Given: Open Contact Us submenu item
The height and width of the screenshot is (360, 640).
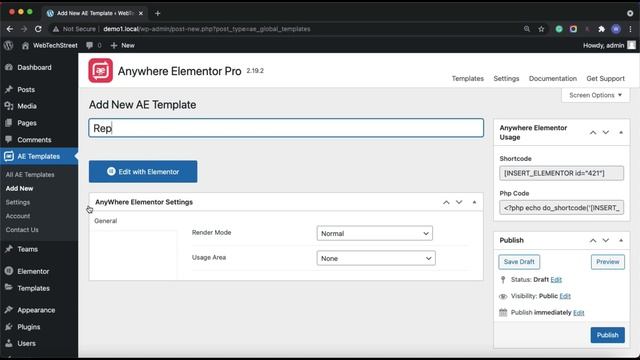Looking at the screenshot, I should (22, 230).
